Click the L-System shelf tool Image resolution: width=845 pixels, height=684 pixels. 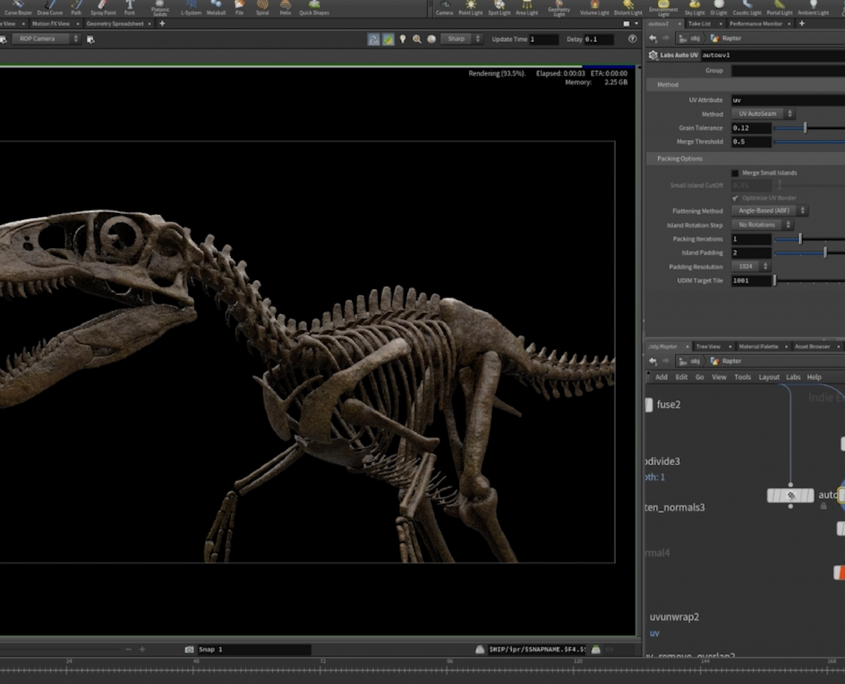(189, 8)
